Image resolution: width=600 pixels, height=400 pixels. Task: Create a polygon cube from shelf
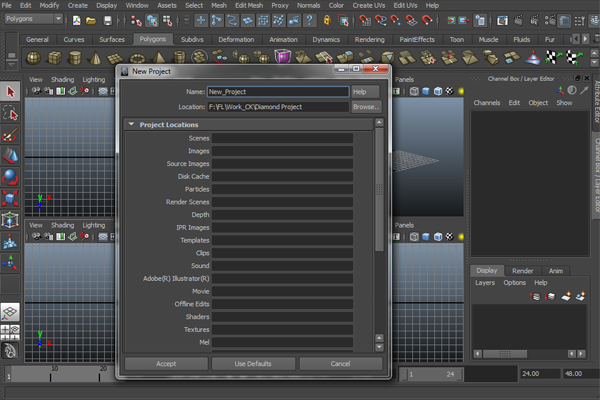coord(54,58)
